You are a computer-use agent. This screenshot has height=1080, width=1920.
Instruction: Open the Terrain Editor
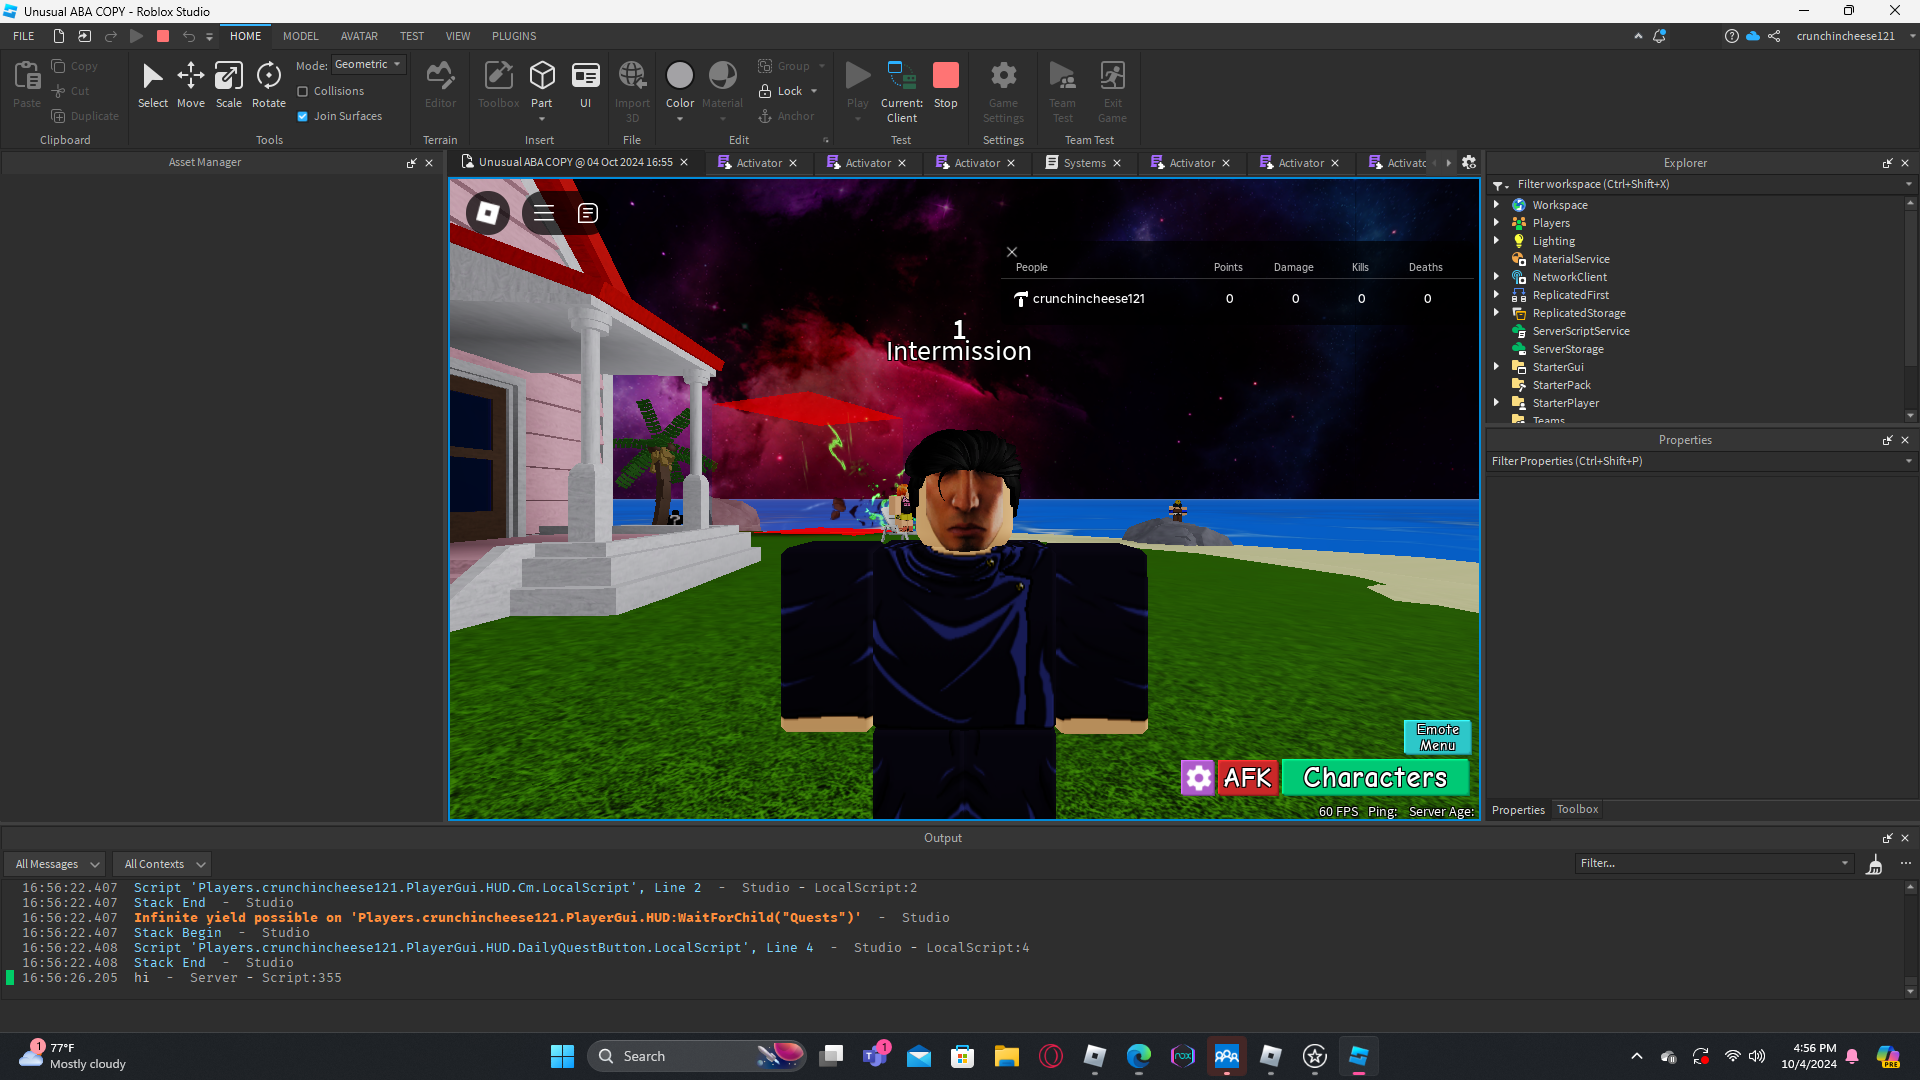click(x=440, y=85)
